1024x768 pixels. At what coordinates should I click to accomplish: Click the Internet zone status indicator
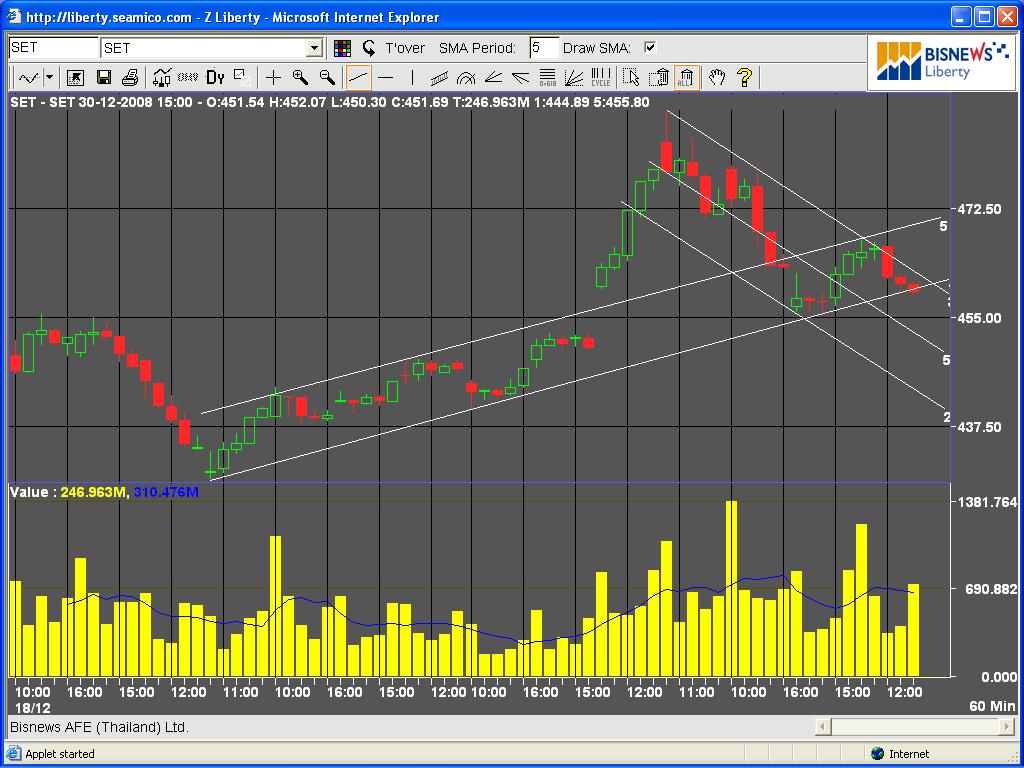click(900, 754)
